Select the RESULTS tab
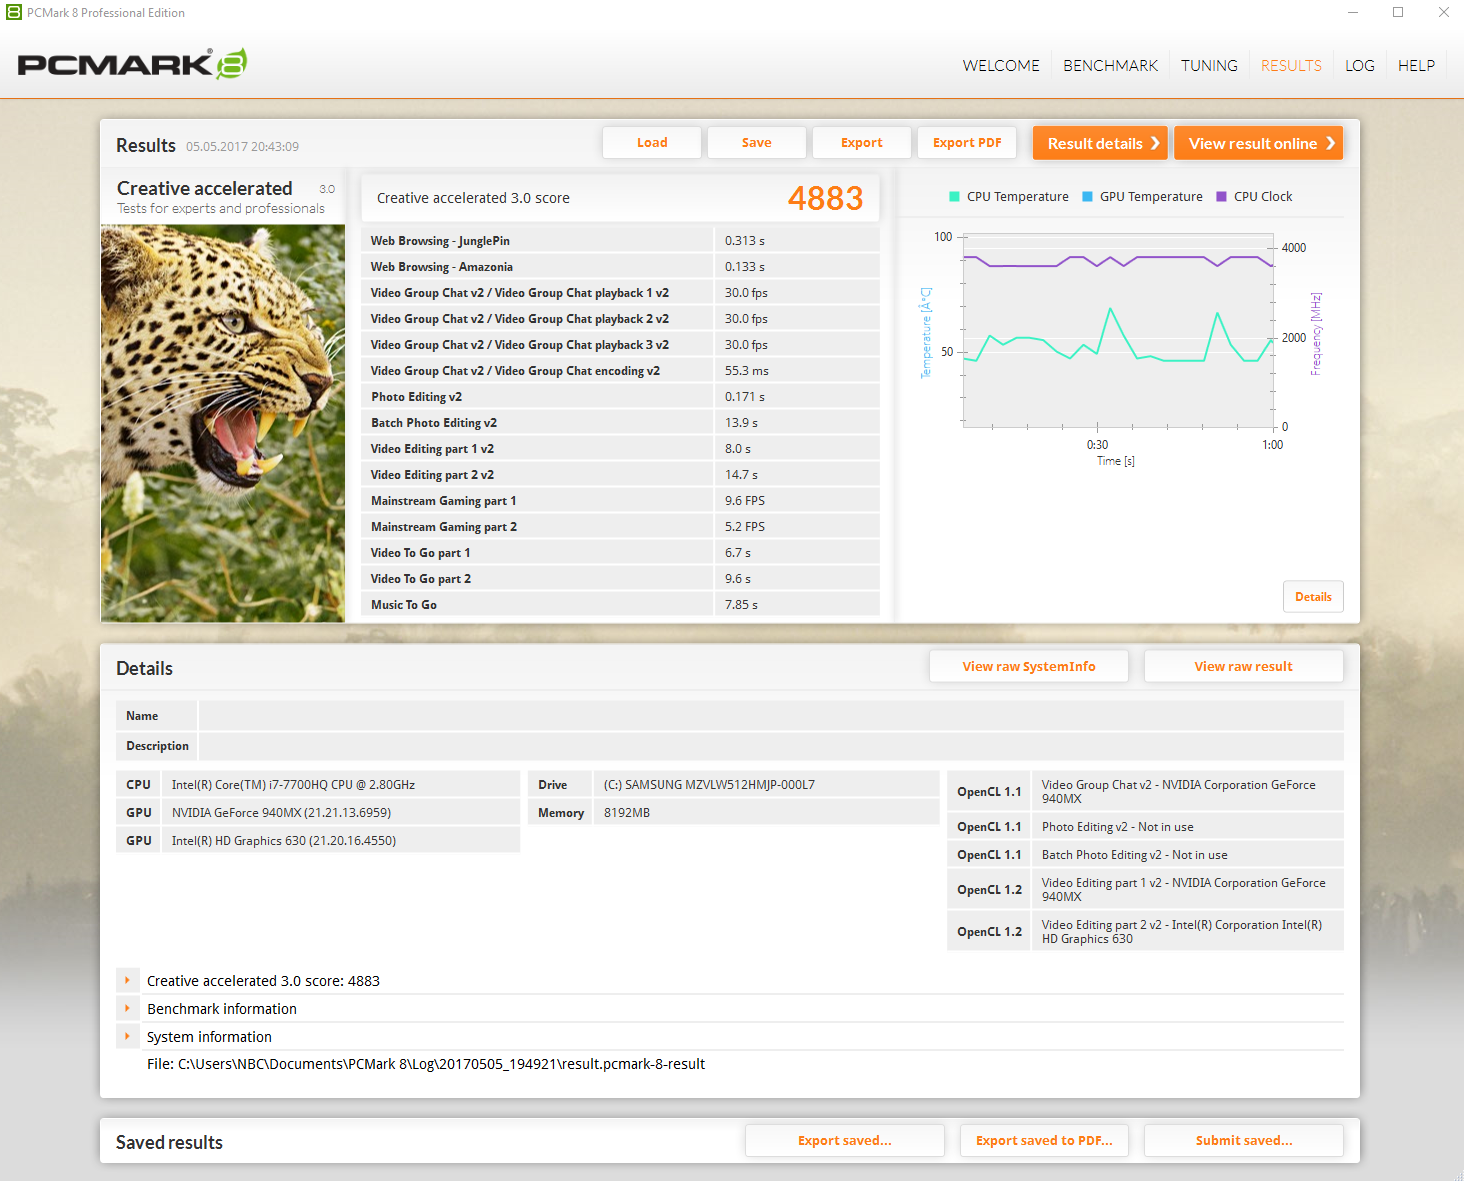Screen dimensions: 1464x1181 coord(1291,66)
